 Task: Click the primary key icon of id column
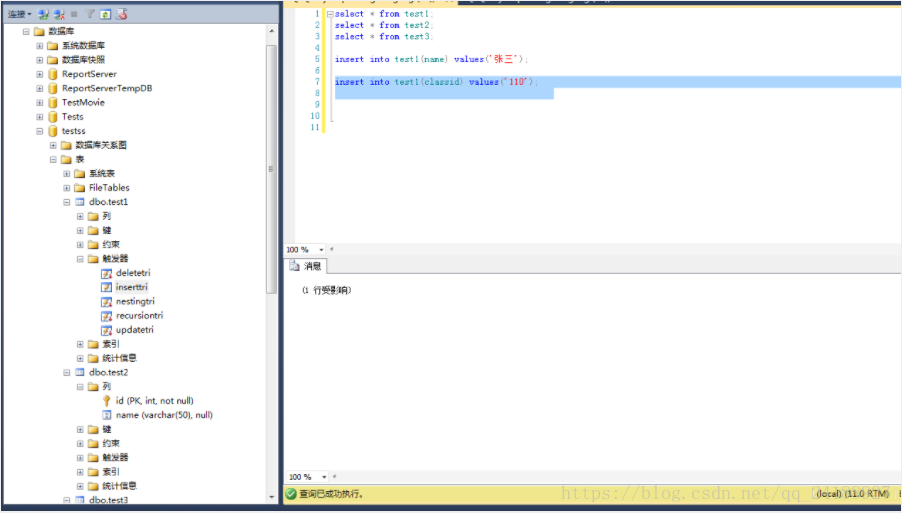(x=106, y=401)
